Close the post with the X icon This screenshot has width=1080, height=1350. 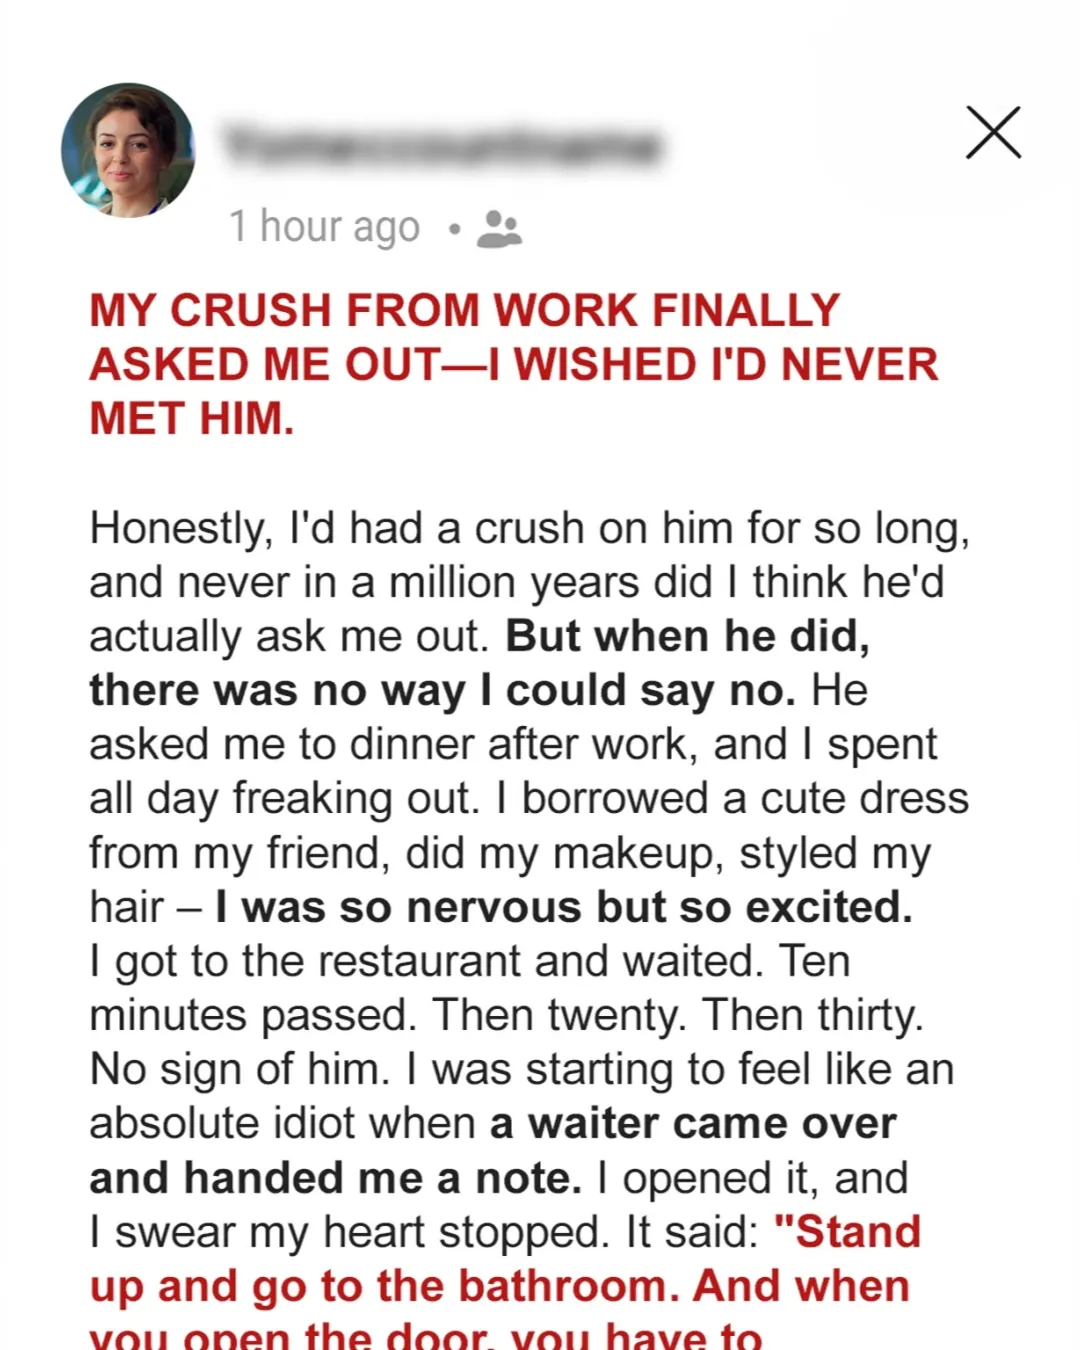tap(993, 132)
